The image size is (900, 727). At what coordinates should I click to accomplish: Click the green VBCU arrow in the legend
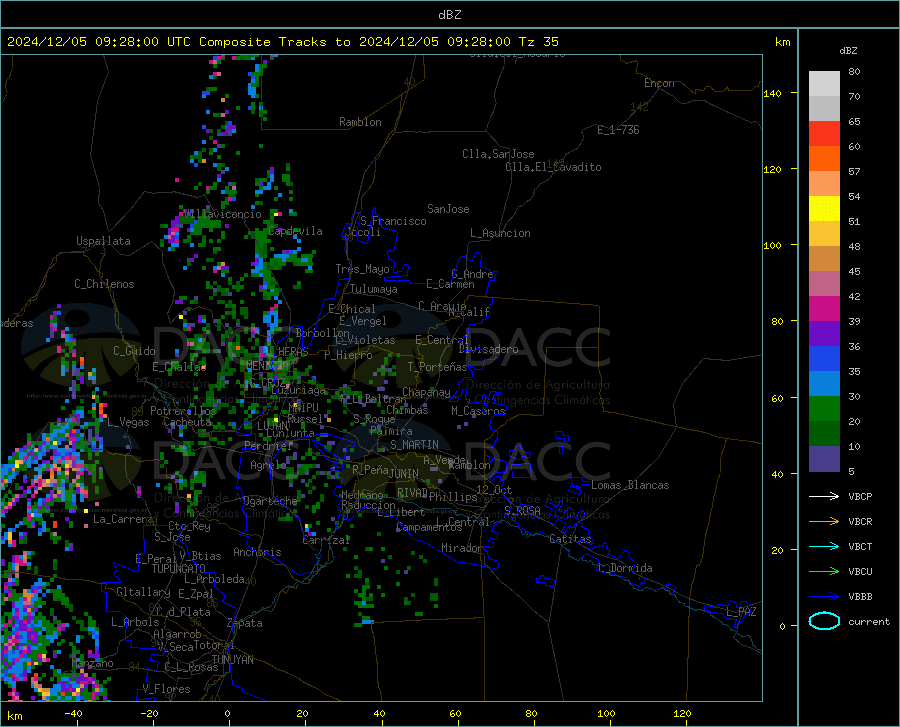point(824,571)
